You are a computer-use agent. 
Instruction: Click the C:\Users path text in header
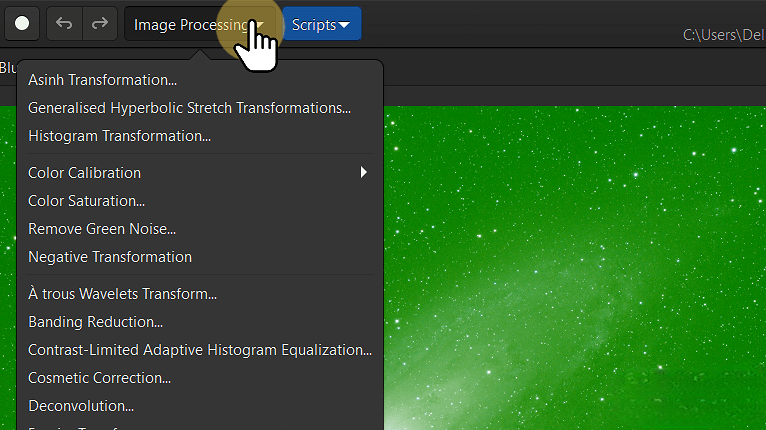[x=723, y=35]
